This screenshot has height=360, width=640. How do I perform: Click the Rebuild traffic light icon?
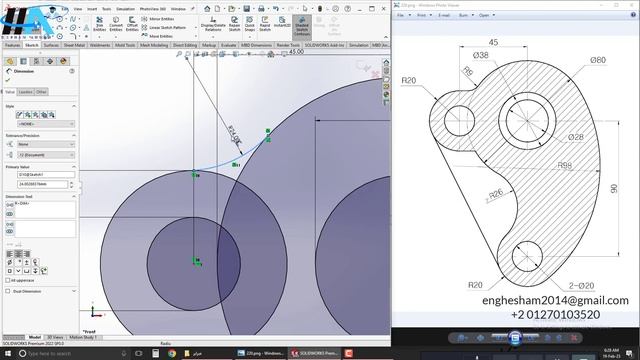320,9
